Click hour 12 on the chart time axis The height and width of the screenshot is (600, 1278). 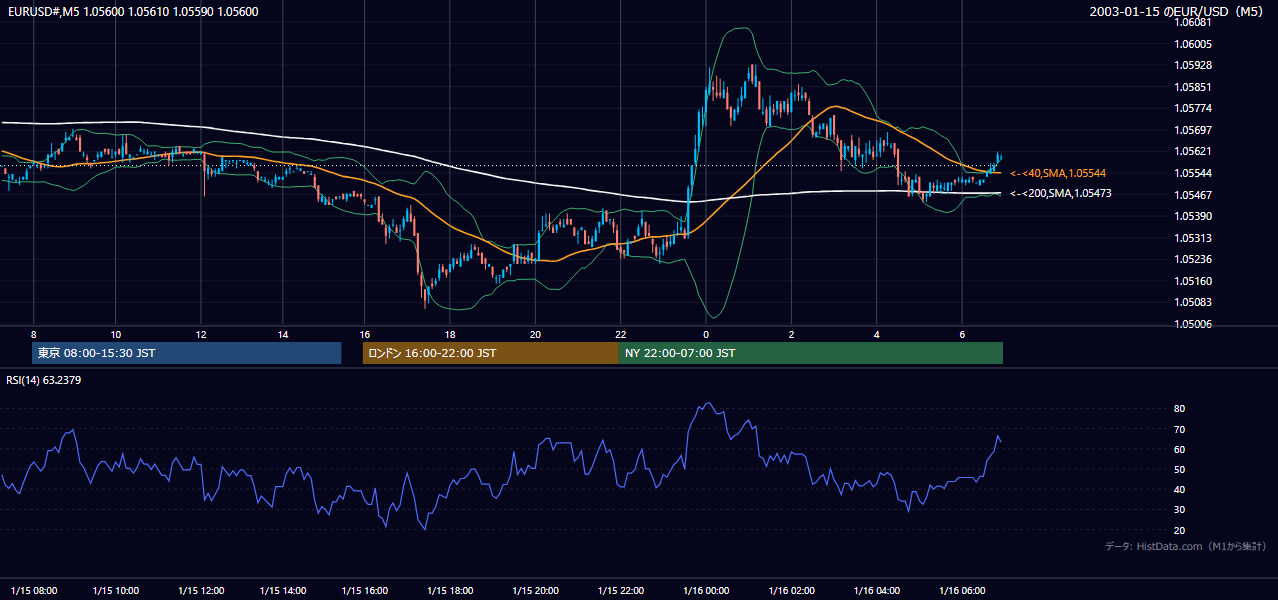pyautogui.click(x=201, y=334)
